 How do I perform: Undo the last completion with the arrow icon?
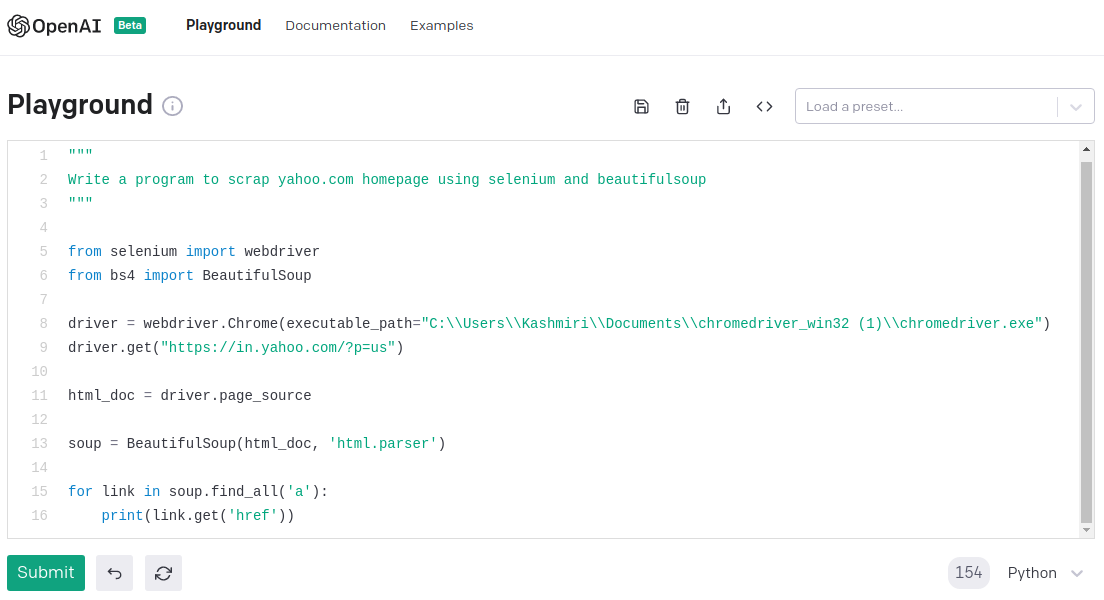click(114, 573)
